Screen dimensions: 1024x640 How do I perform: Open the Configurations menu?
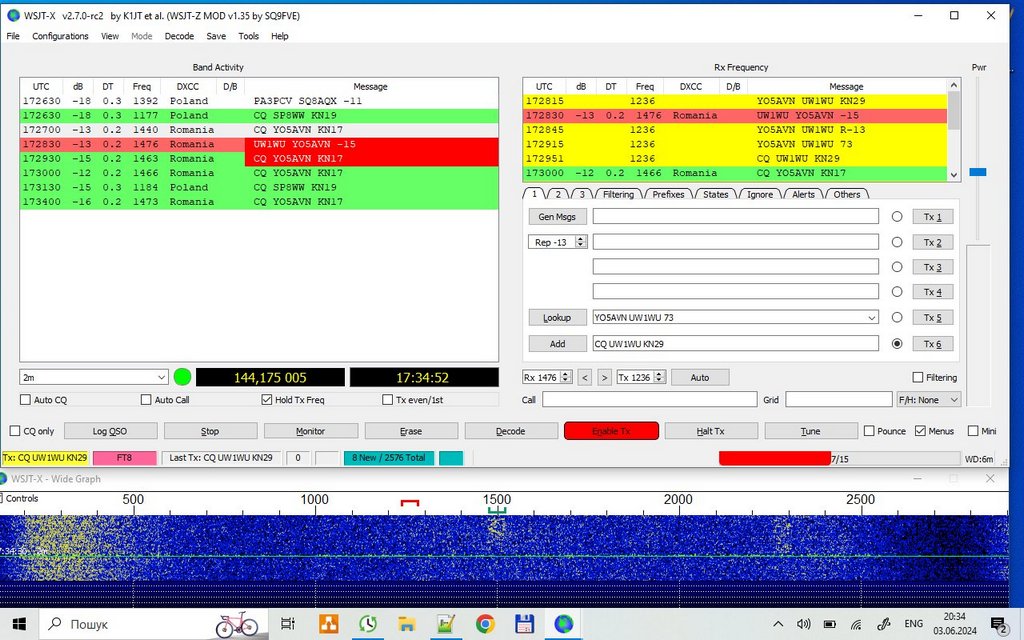pyautogui.click(x=60, y=36)
